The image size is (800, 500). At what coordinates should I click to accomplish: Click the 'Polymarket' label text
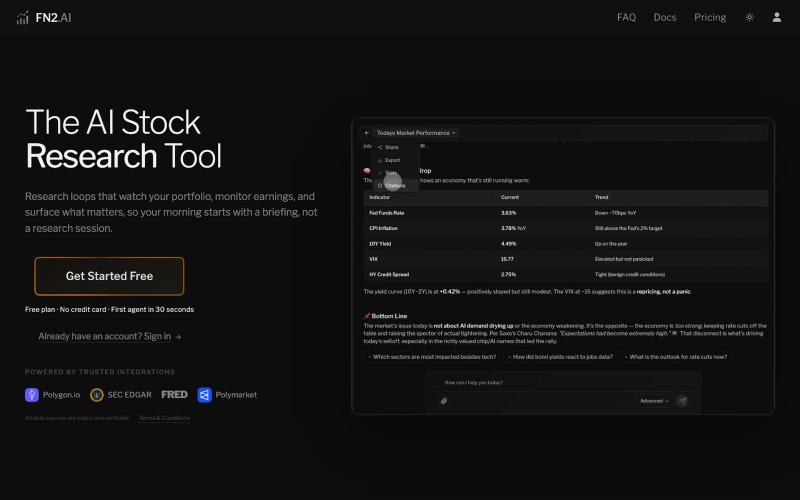236,395
